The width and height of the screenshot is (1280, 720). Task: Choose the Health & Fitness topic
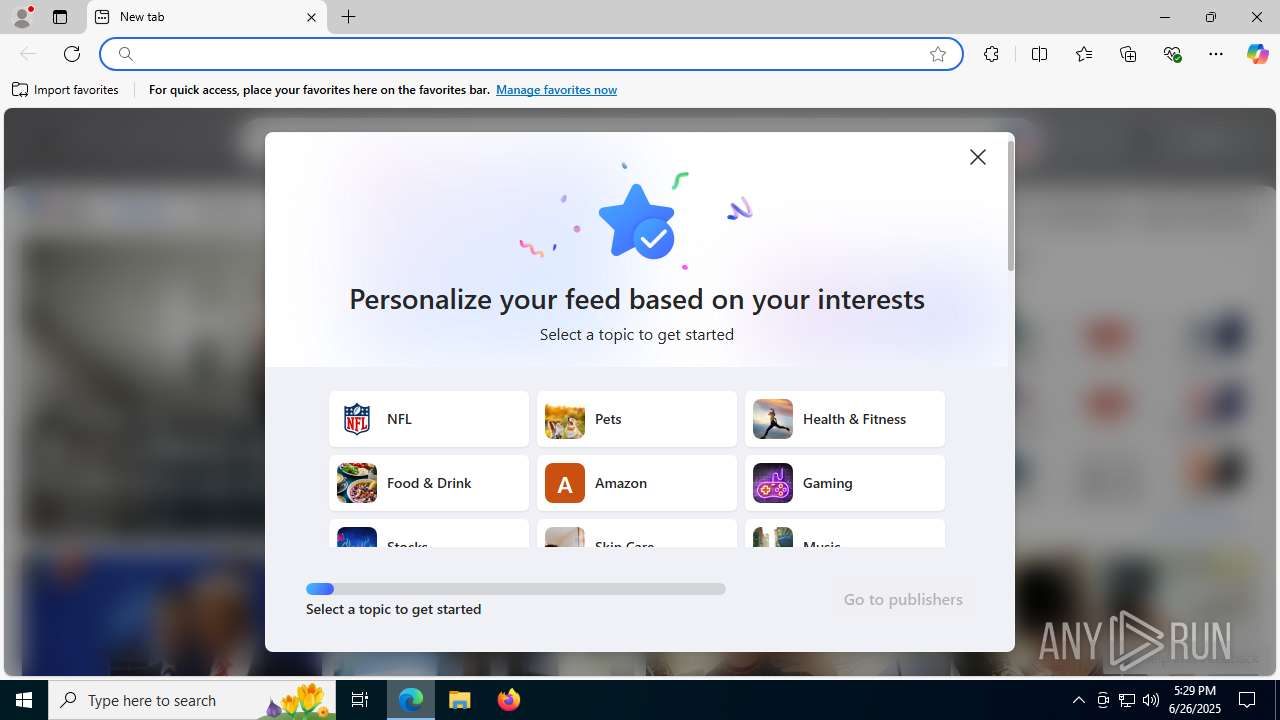tap(845, 419)
